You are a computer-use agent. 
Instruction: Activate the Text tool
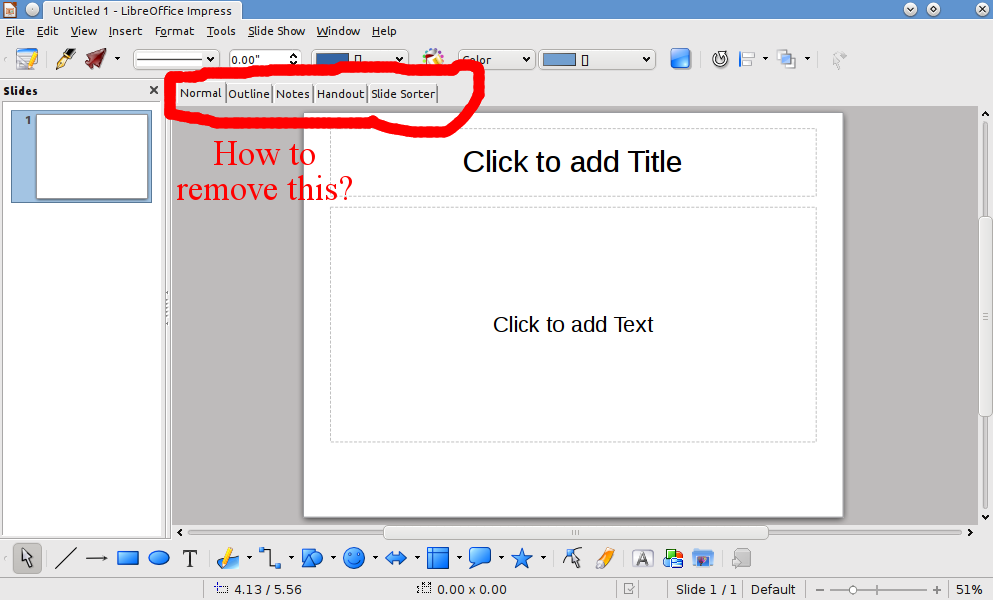click(190, 558)
